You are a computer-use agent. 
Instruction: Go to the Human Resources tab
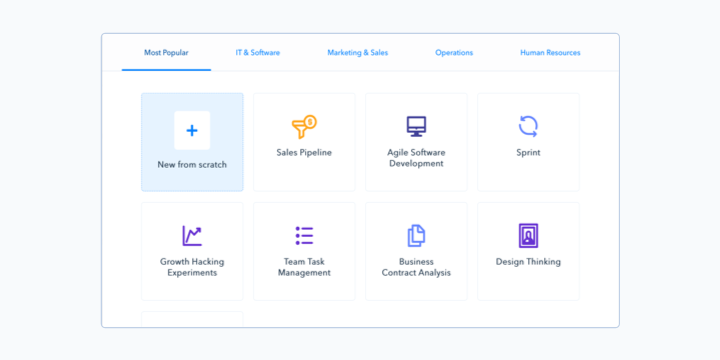550,53
